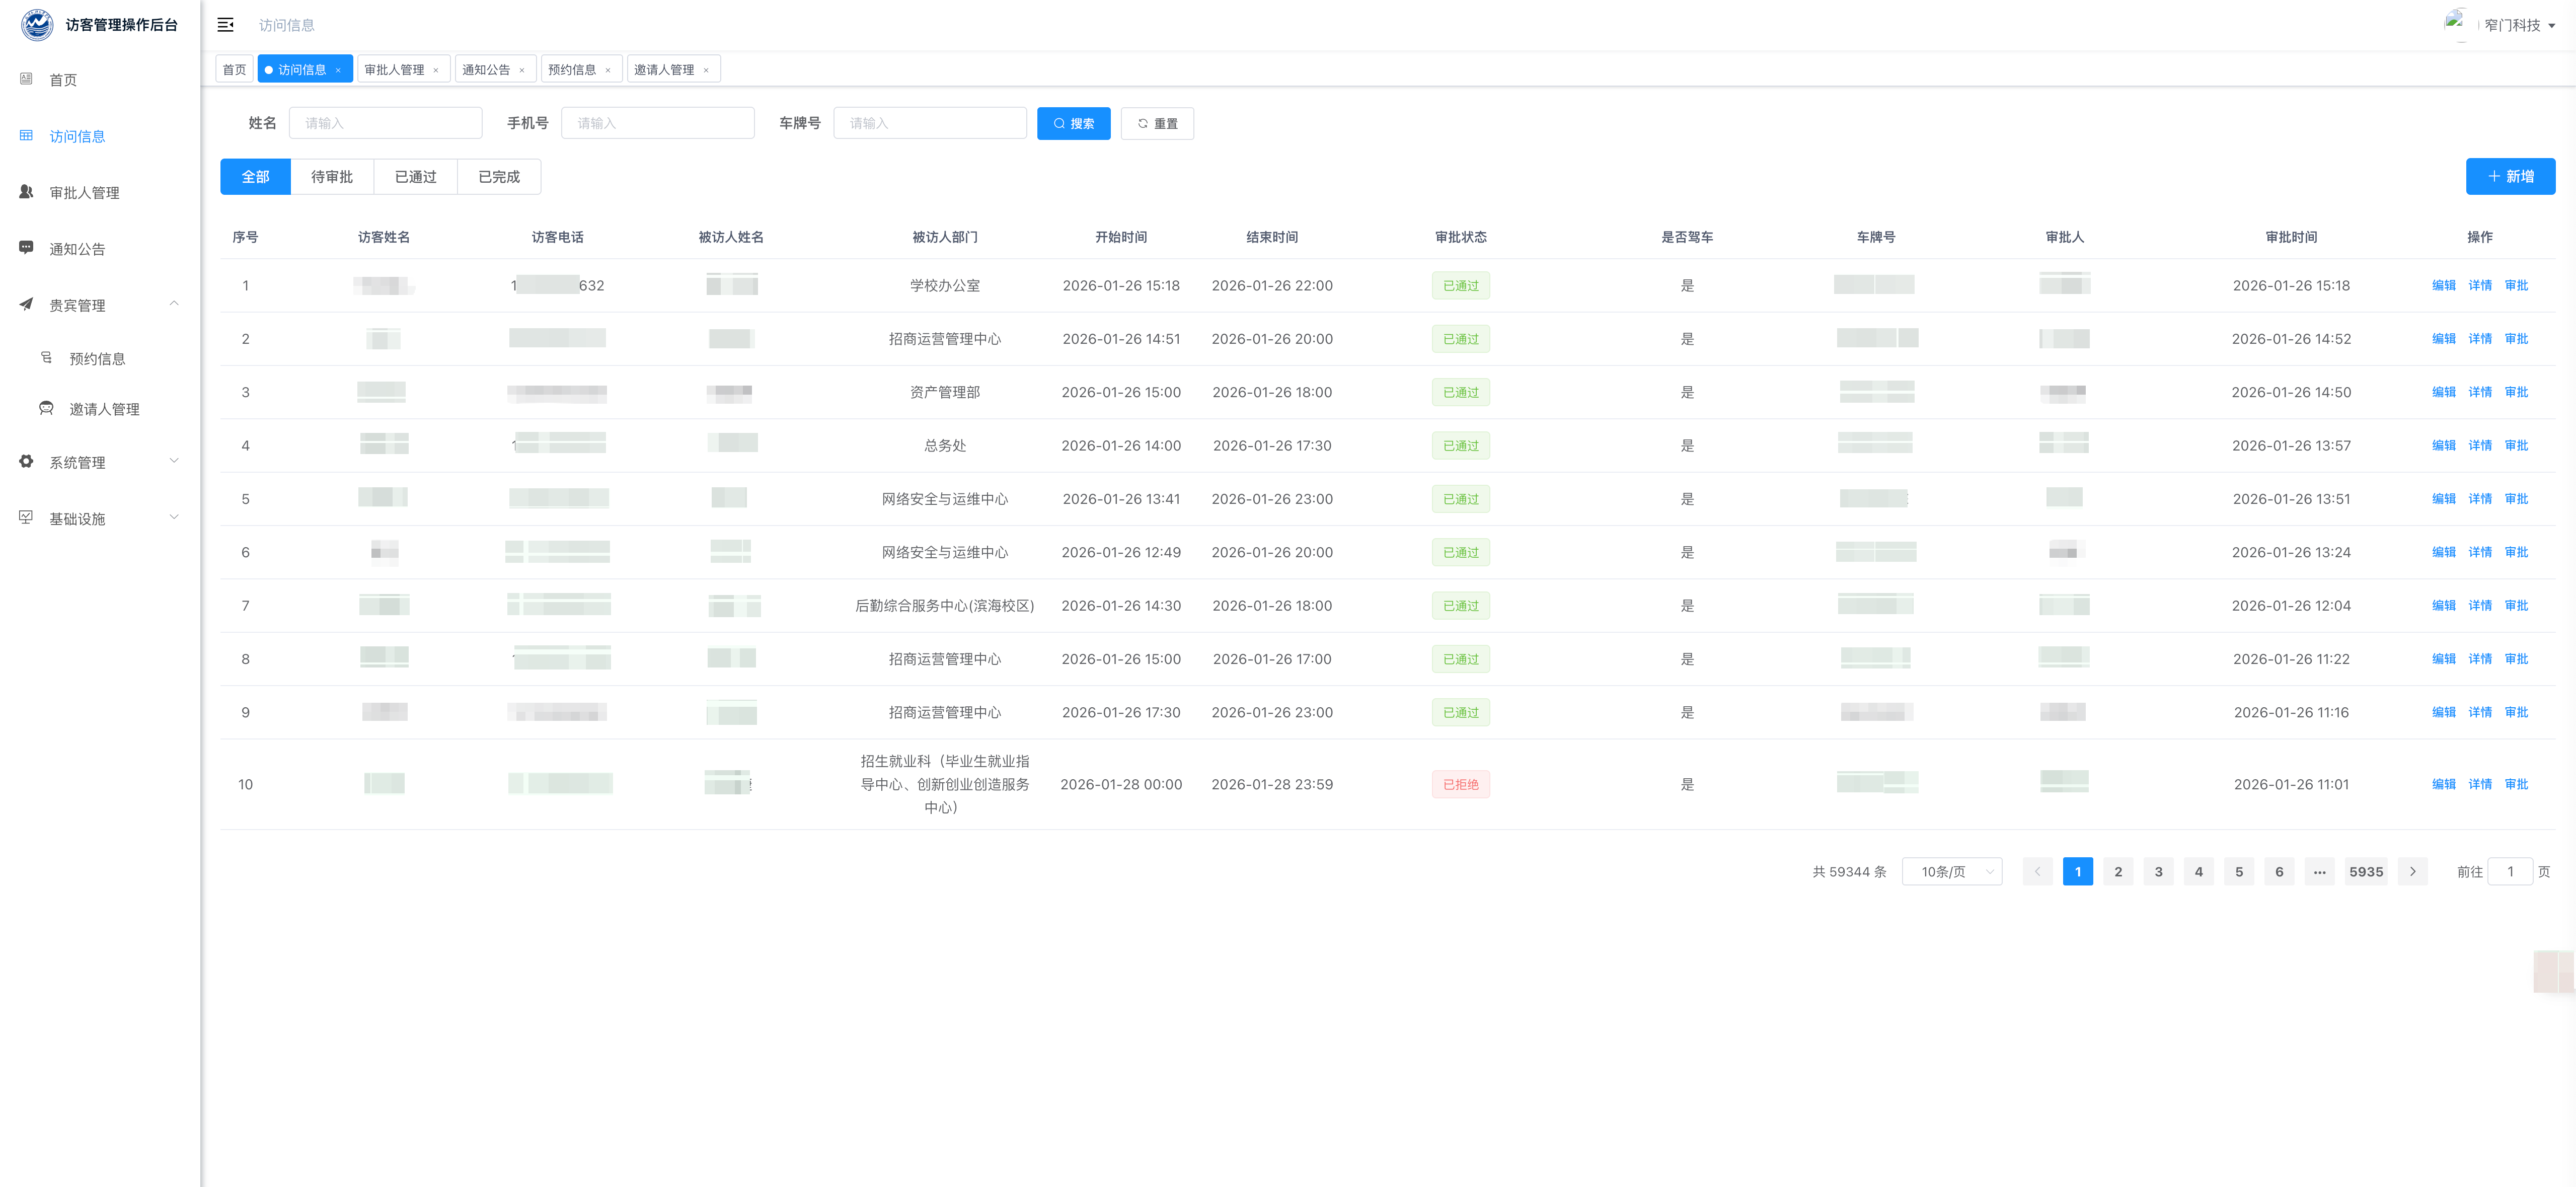Open 通知公告 chat bubble icon

[26, 248]
